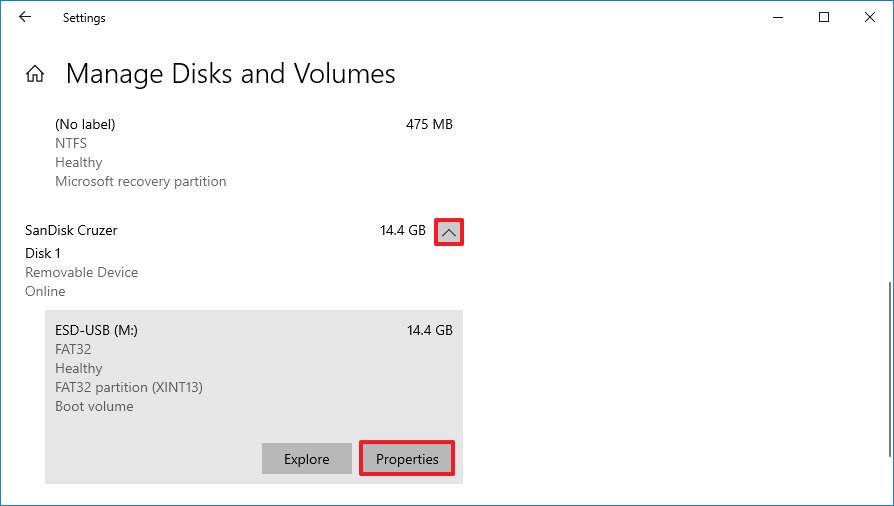Viewport: 894px width, 506px height.
Task: Collapse the SanDisk Cruzer disk chevron
Action: (449, 232)
